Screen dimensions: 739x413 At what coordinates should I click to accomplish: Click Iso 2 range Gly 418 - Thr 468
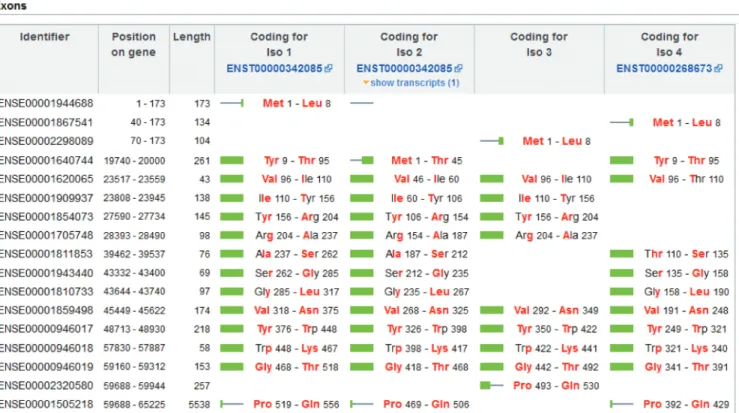click(x=427, y=367)
